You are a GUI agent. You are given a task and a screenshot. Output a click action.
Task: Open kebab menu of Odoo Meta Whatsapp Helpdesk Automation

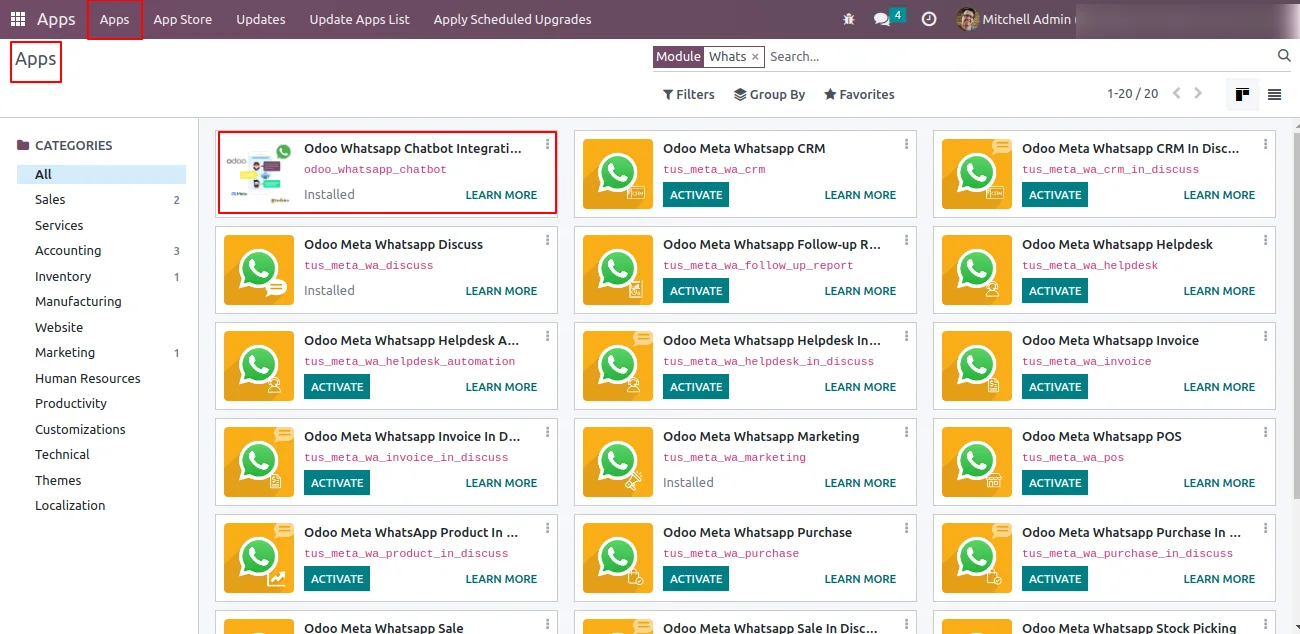(548, 336)
